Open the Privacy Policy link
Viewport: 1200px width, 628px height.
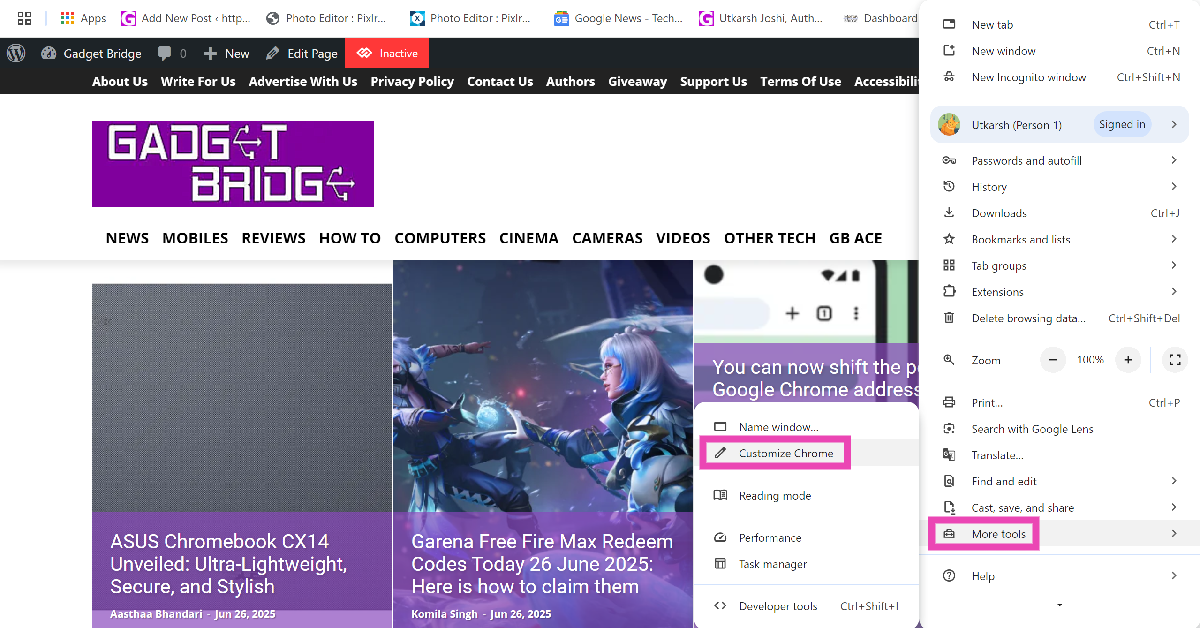click(412, 82)
